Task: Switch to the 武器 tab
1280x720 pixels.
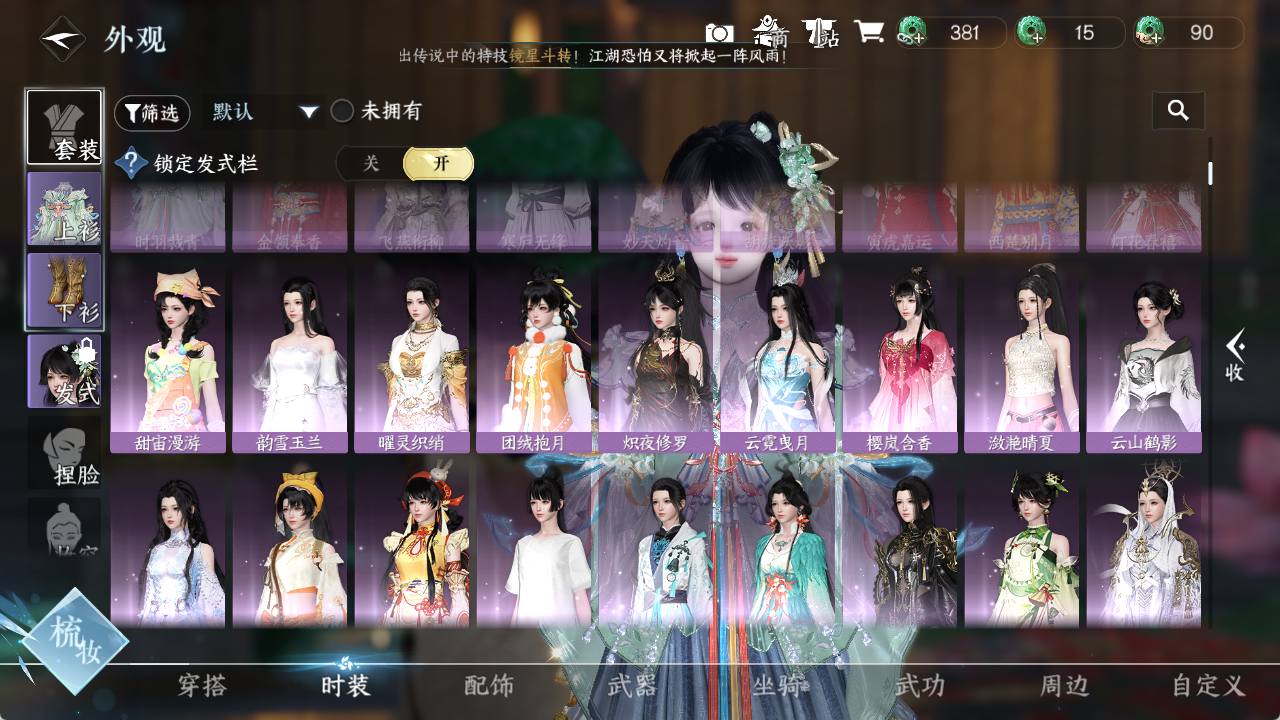Action: tap(632, 685)
